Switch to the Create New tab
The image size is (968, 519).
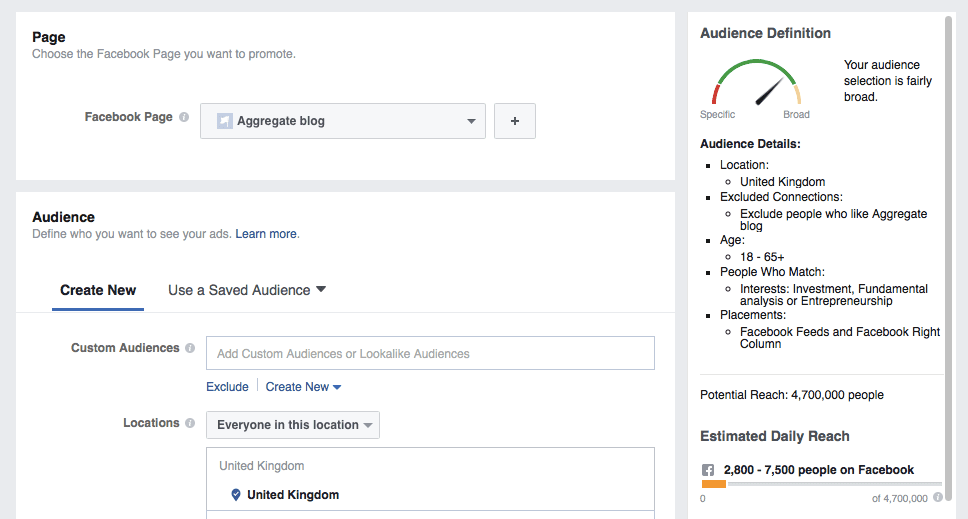click(x=98, y=290)
